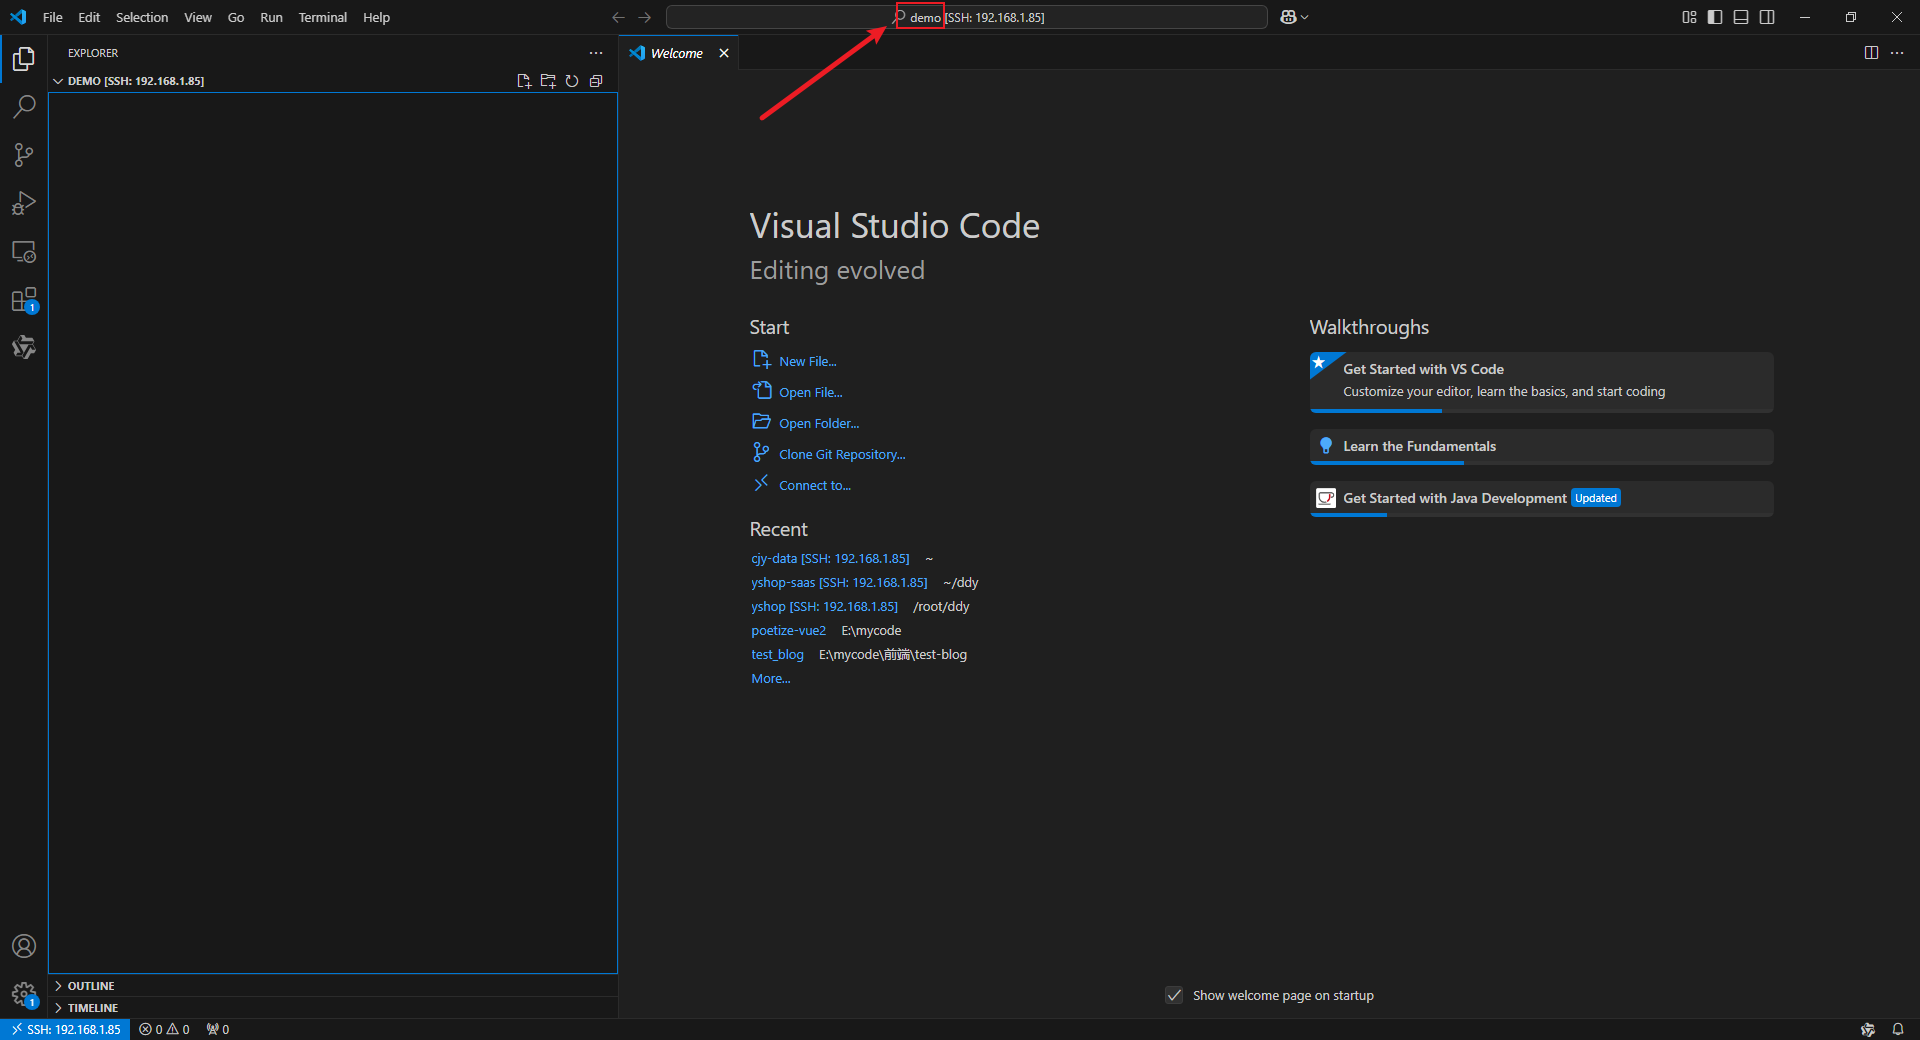Click the Clone Git Repository... link
This screenshot has width=1920, height=1040.
click(842, 454)
